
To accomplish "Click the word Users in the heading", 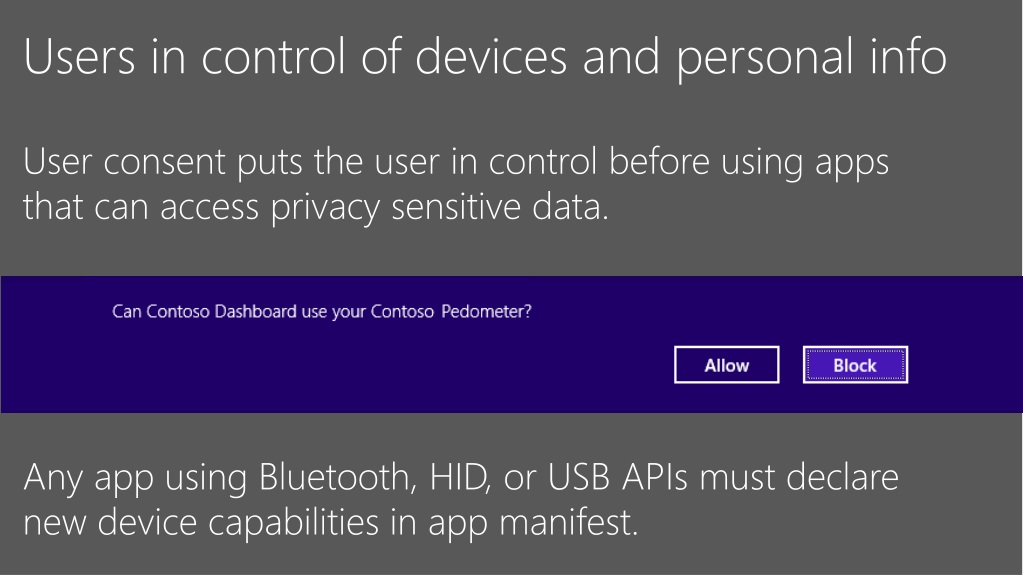I will tap(80, 57).
